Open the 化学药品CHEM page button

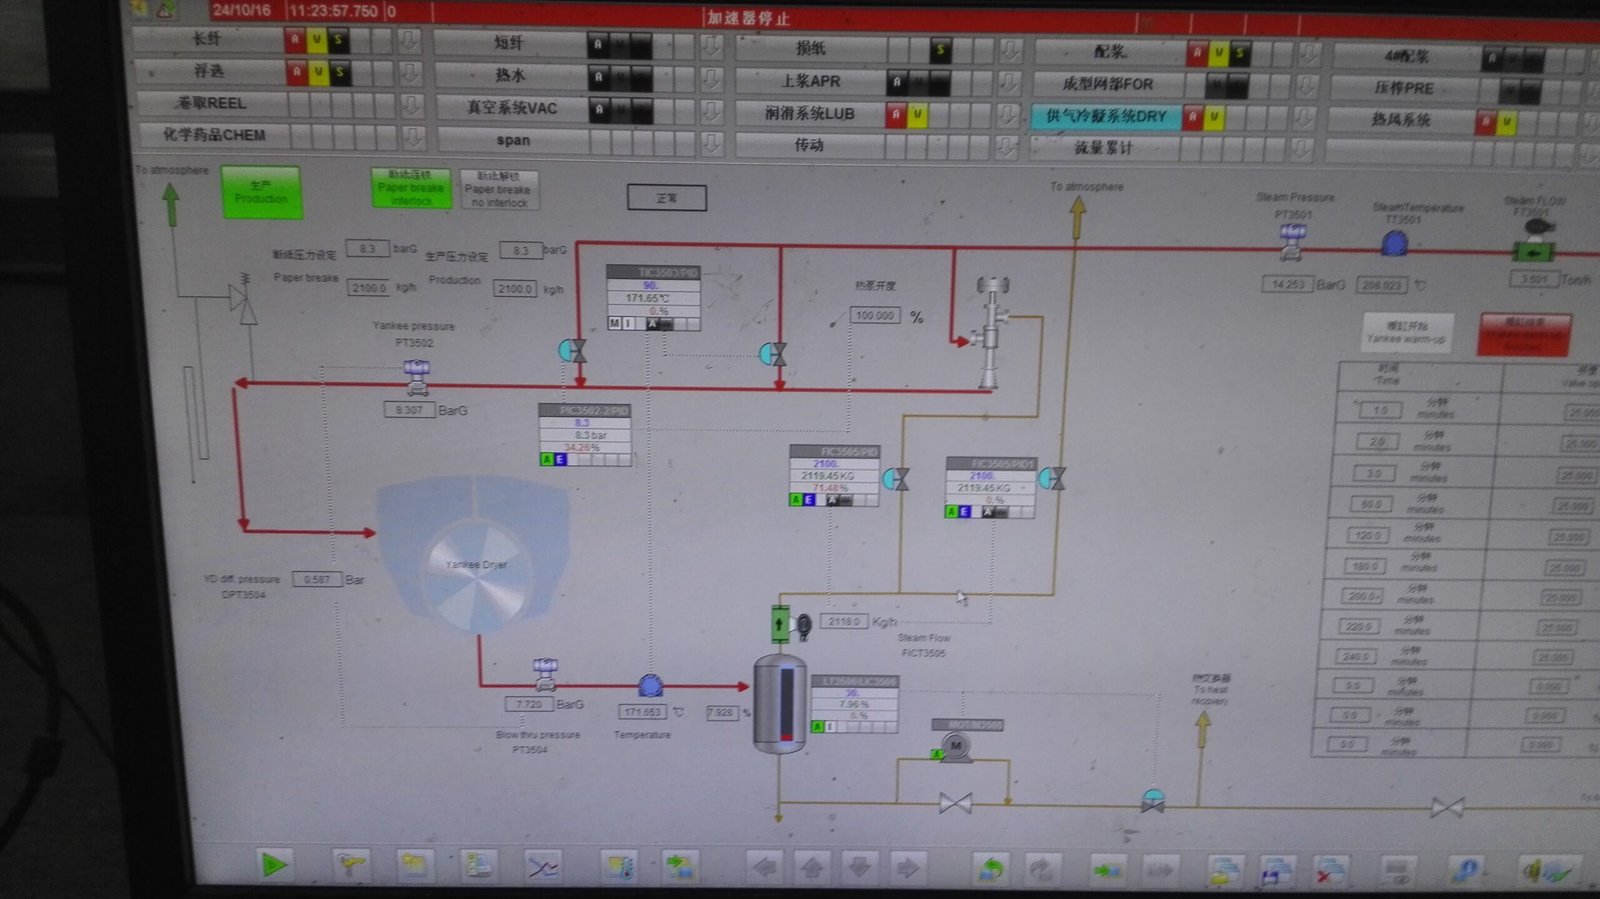coord(214,135)
